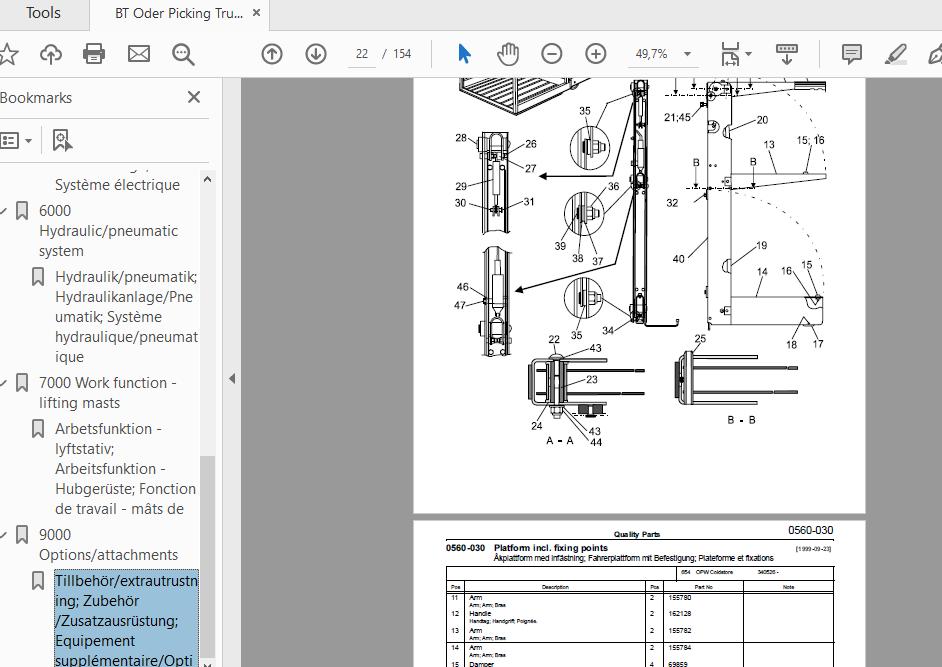Zoom in with the plus button

tap(595, 54)
